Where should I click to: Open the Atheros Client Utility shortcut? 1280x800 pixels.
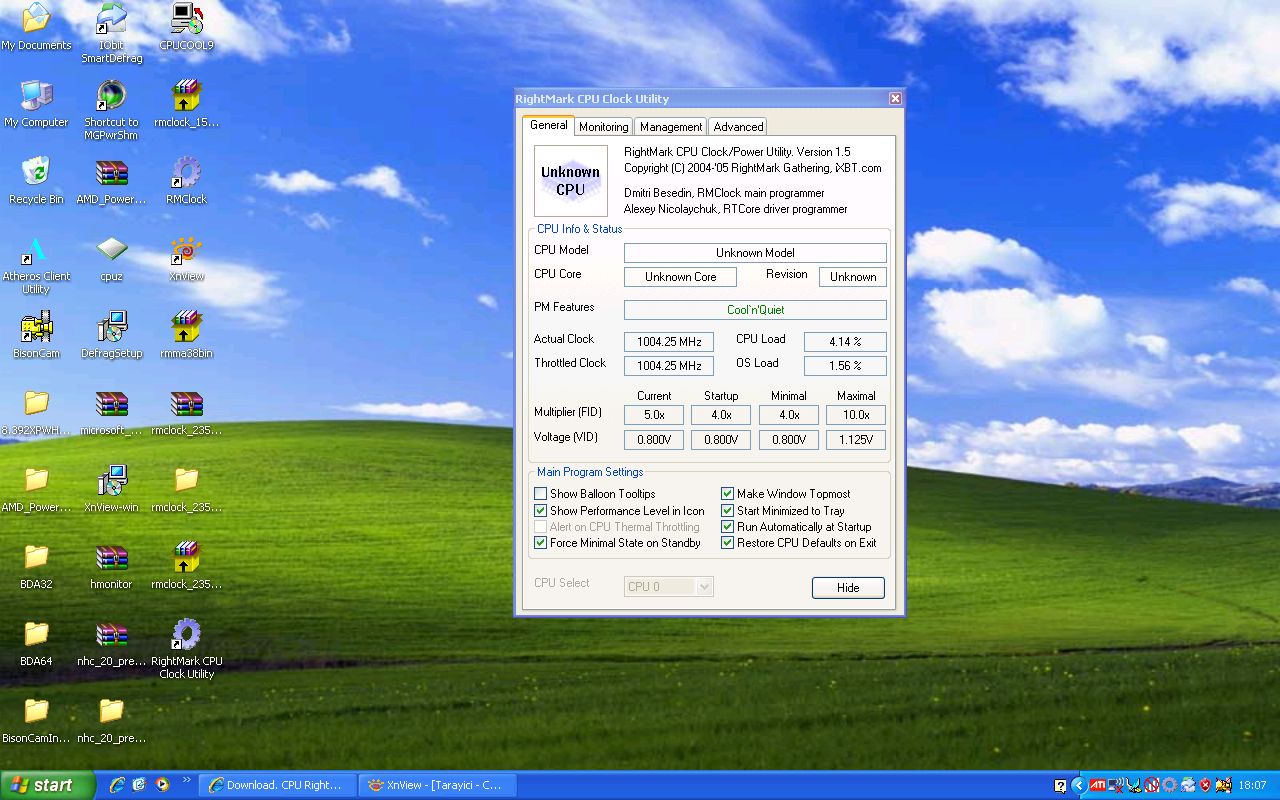[x=36, y=265]
